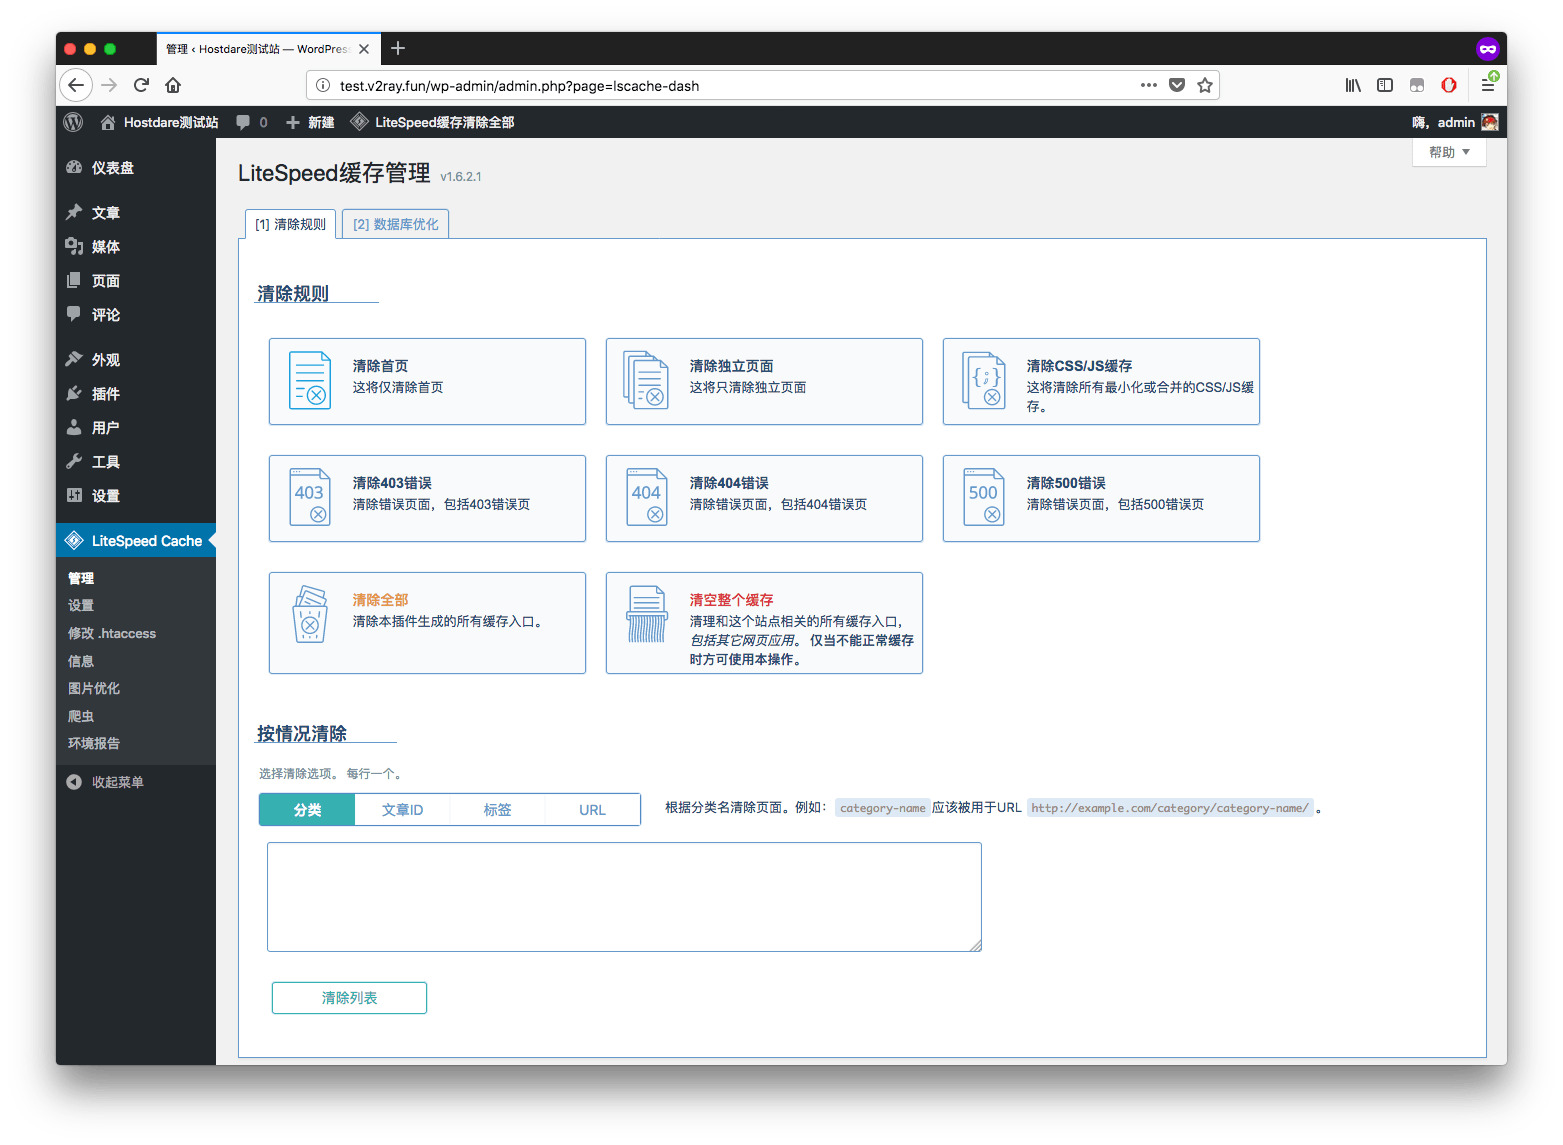Open the address bar page actions menu
1563x1145 pixels.
point(1148,85)
